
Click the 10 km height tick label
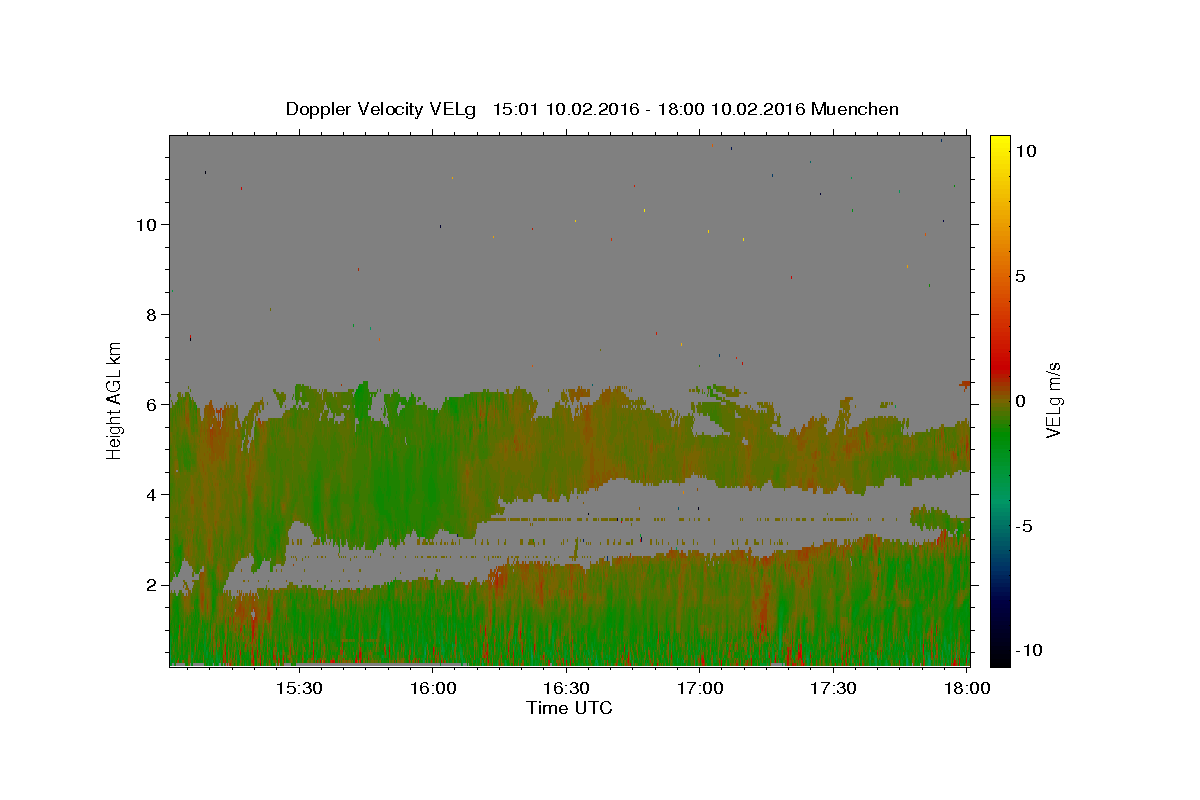[x=146, y=224]
